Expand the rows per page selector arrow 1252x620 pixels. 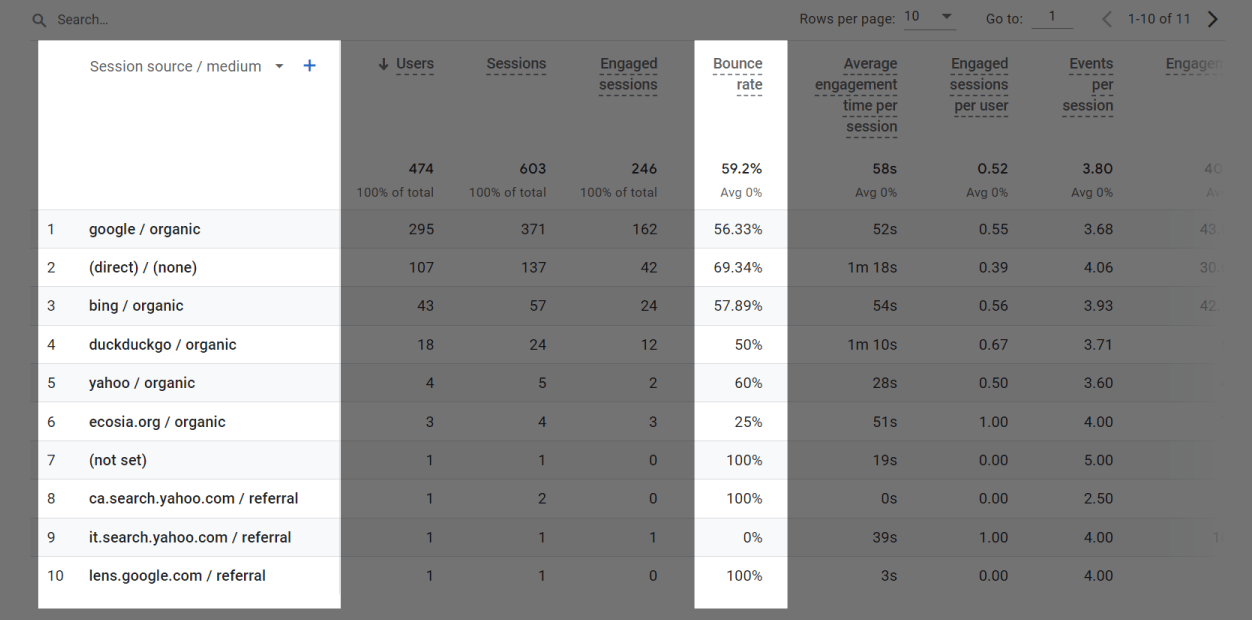(945, 17)
